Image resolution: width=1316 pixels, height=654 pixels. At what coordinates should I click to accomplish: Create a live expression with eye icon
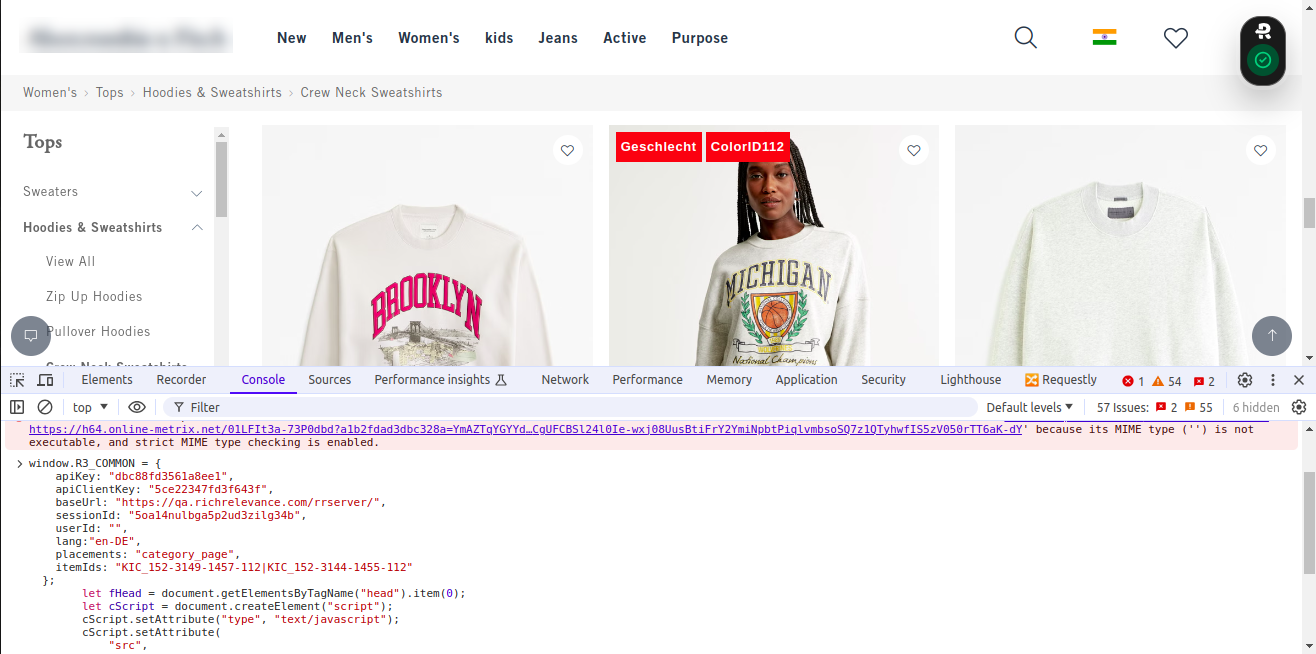tap(137, 407)
